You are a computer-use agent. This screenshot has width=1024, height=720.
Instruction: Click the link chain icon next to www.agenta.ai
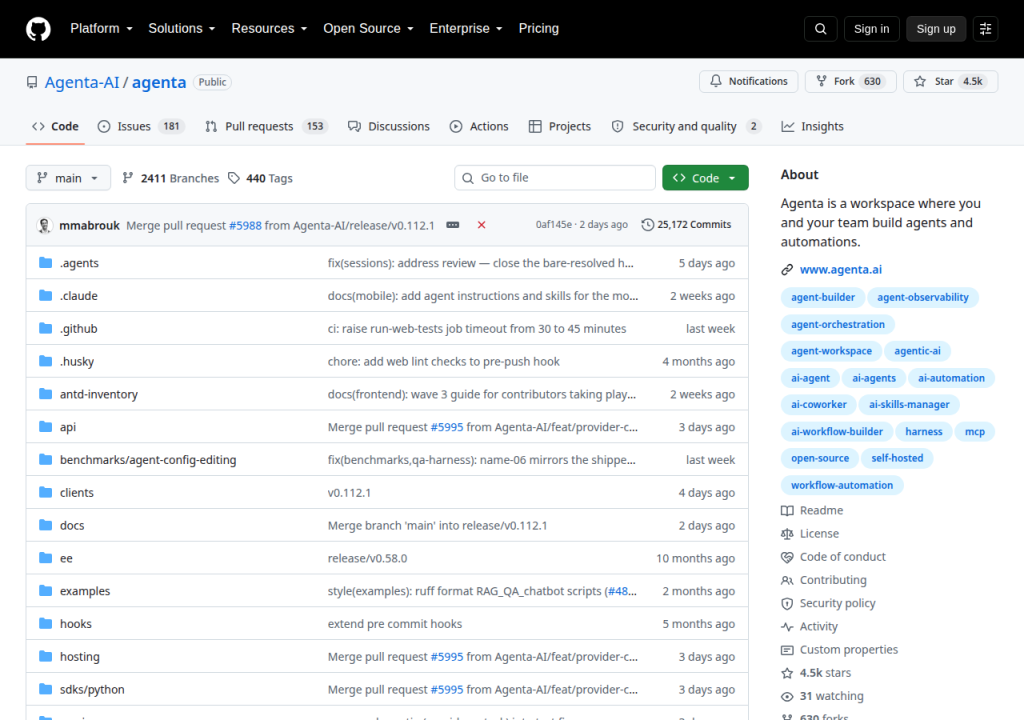pos(787,270)
